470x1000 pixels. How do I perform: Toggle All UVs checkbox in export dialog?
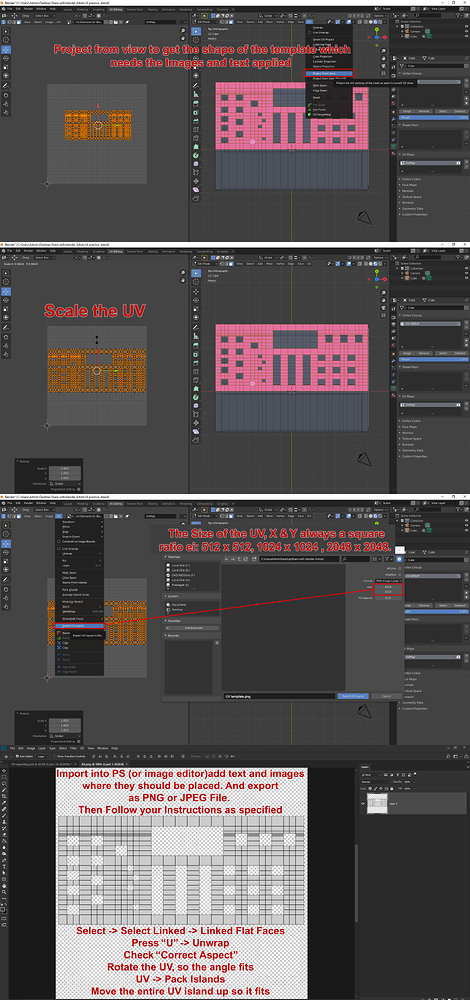click(x=400, y=569)
